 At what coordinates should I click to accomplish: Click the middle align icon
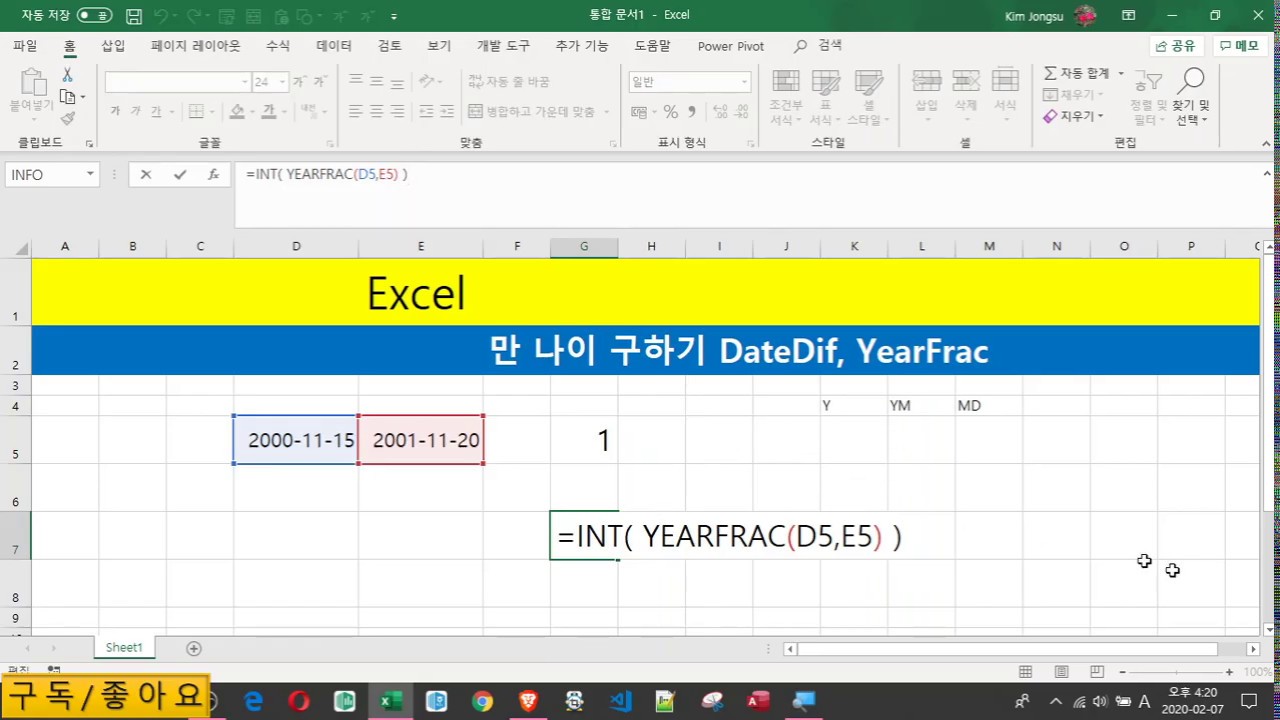[377, 82]
